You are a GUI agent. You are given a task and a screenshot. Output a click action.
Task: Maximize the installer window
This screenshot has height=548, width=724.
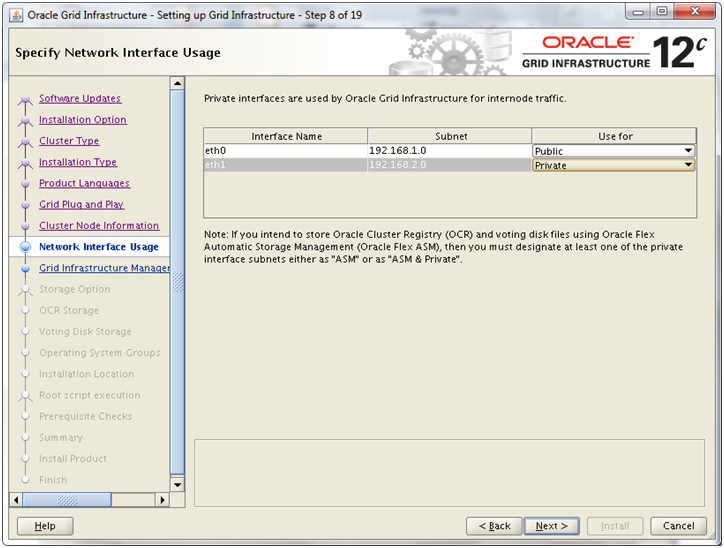662,12
